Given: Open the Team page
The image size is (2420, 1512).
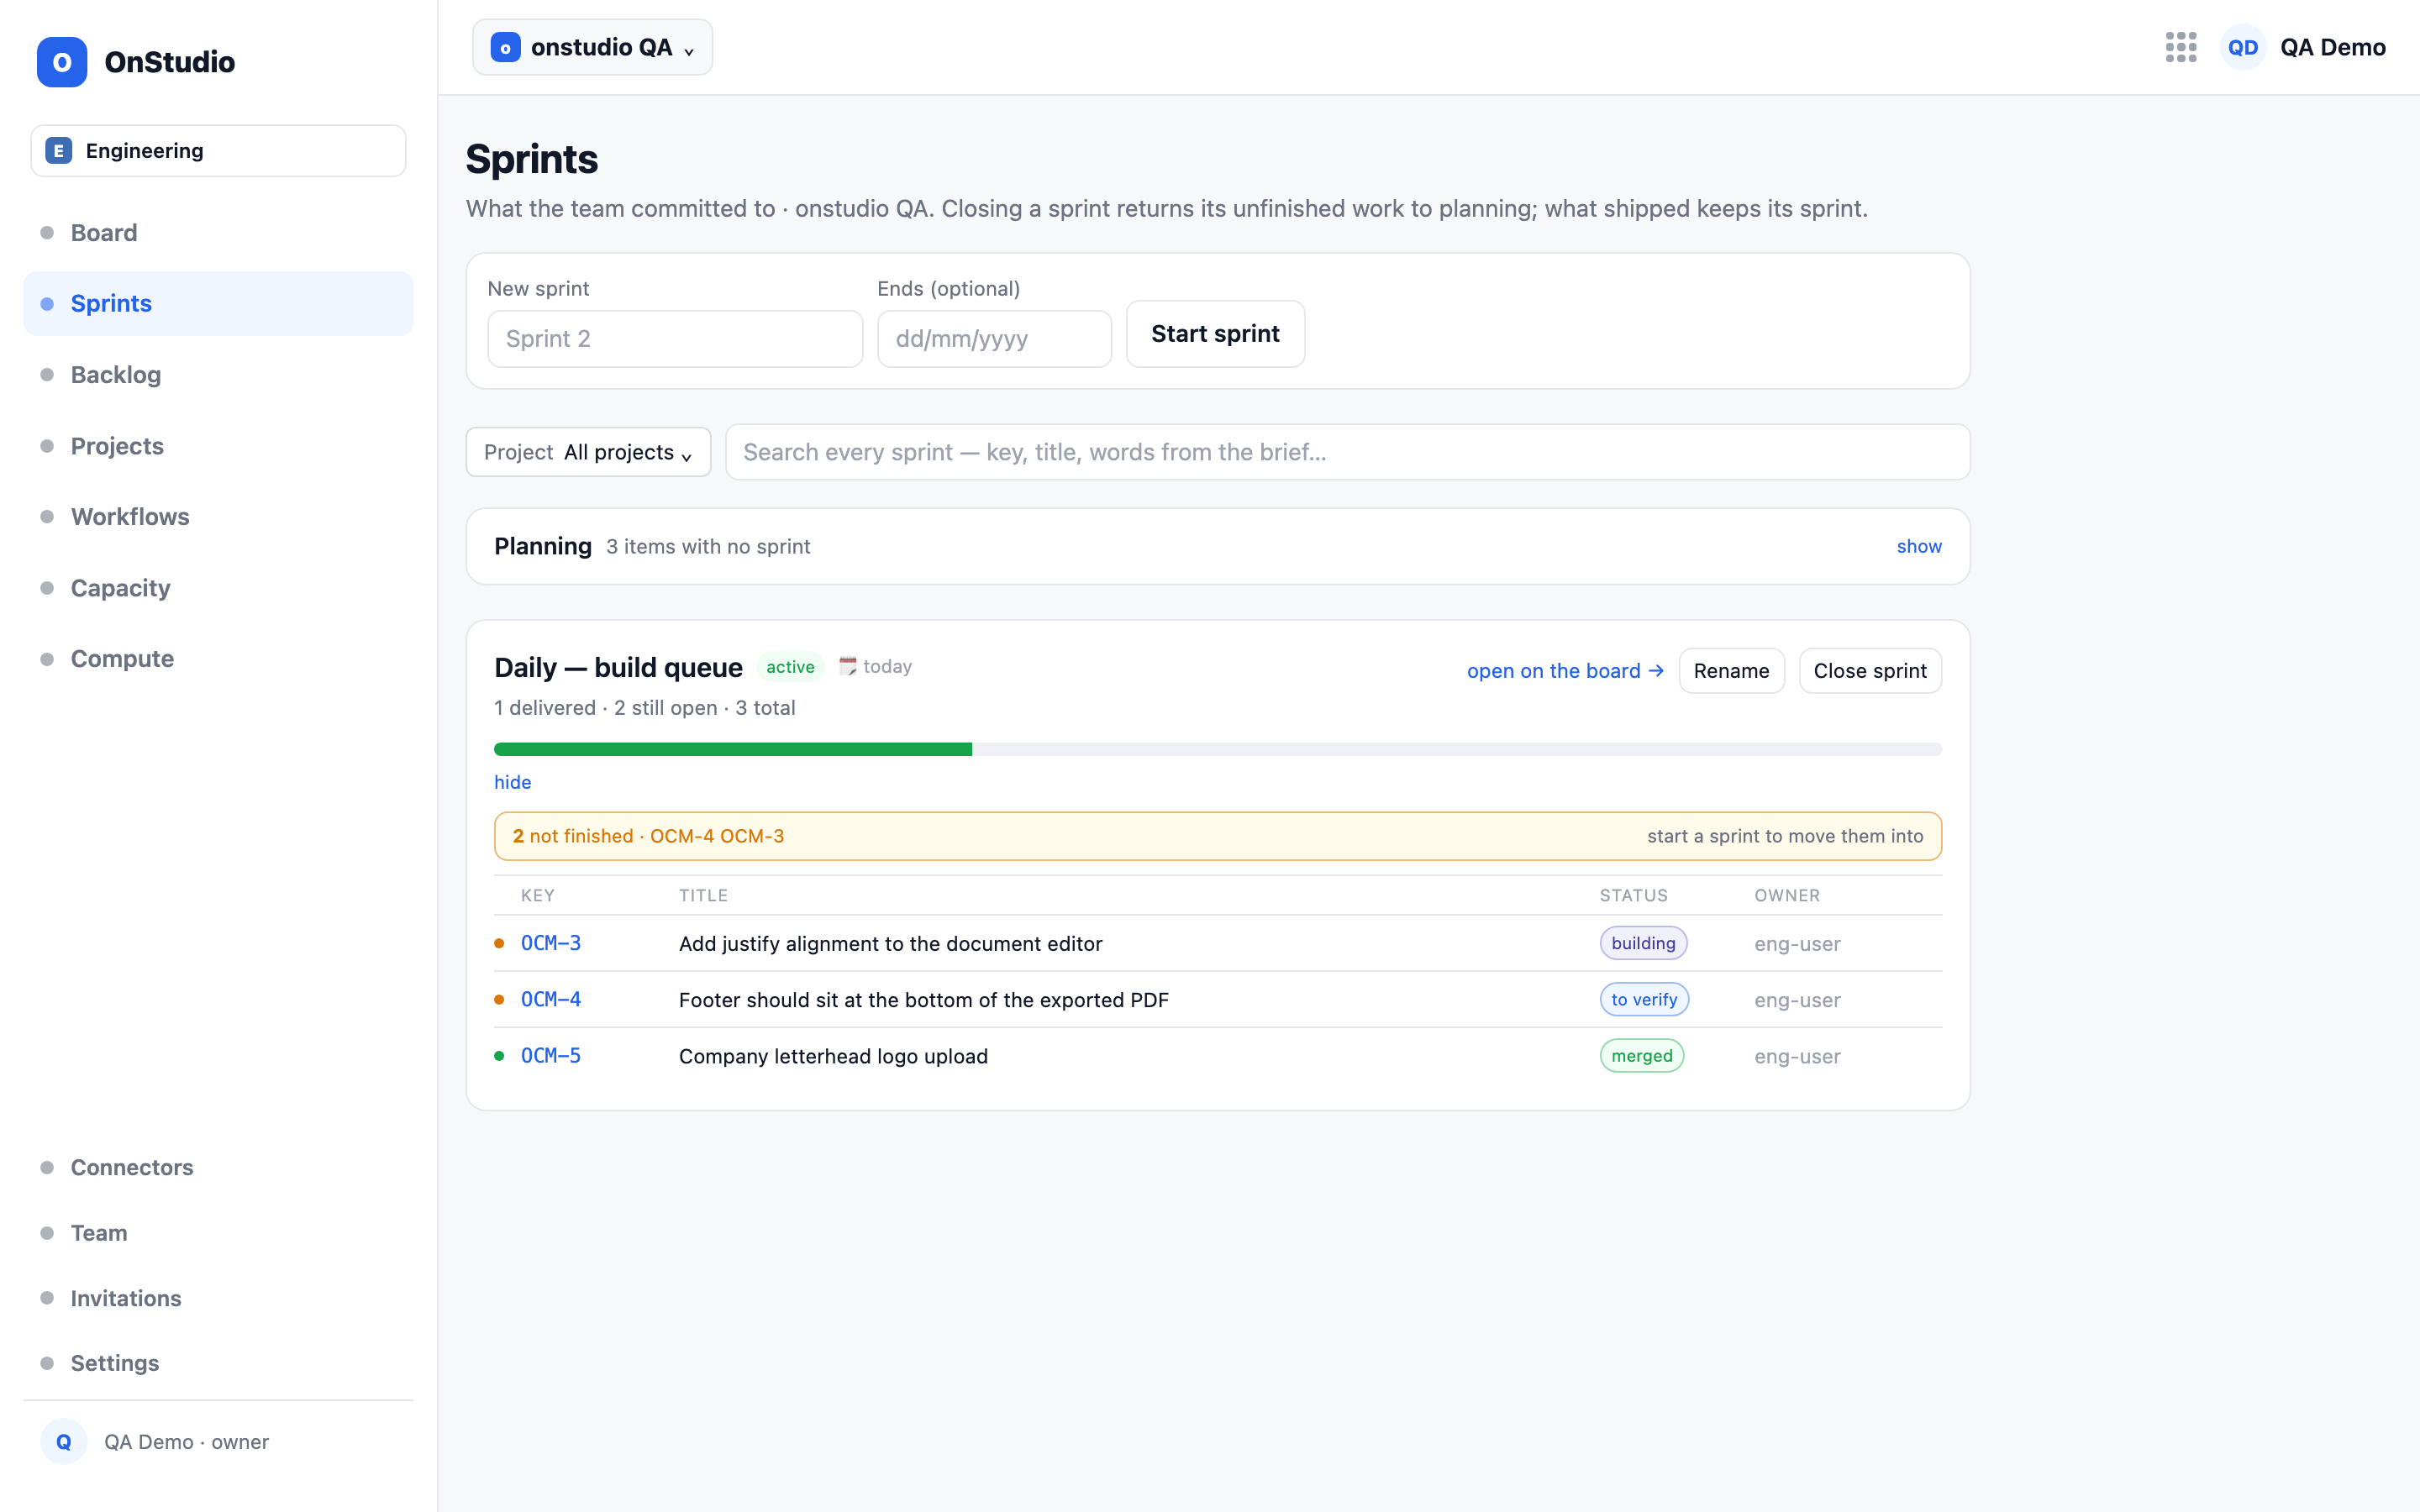Looking at the screenshot, I should [218, 1233].
